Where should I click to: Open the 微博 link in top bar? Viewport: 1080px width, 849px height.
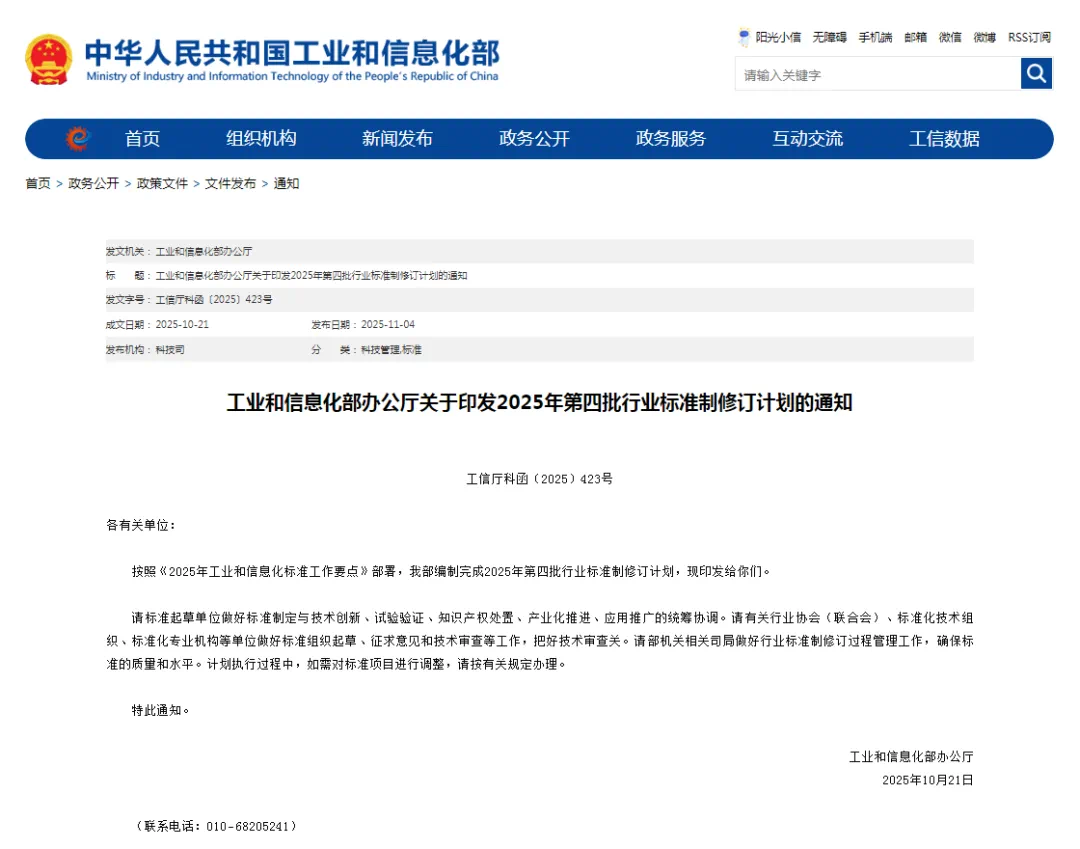click(984, 37)
